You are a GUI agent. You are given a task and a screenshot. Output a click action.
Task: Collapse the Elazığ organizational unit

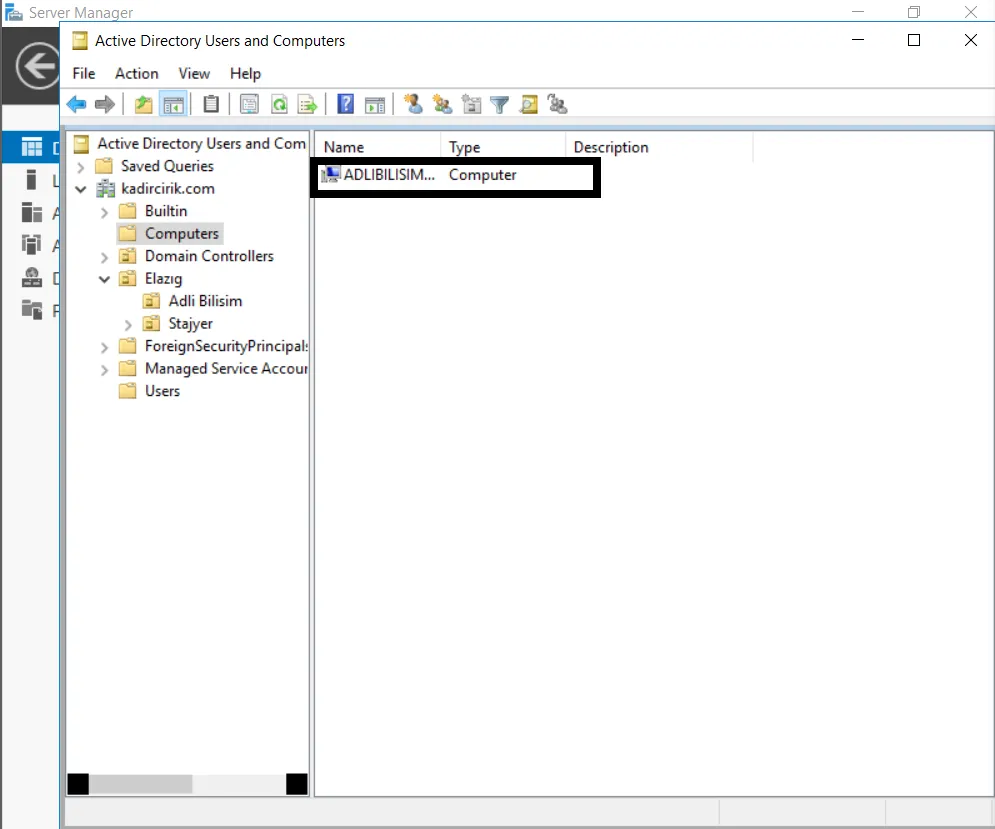(105, 279)
